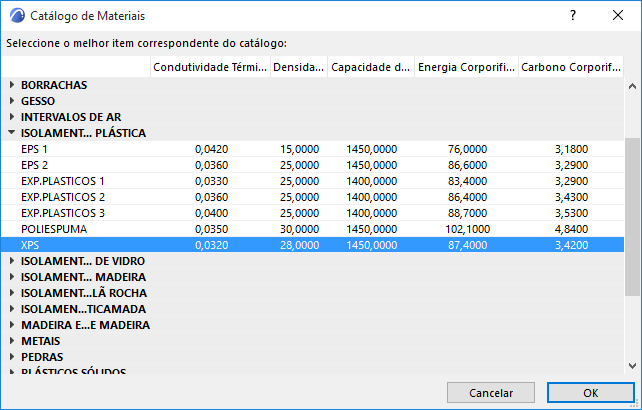Click EXP.PLASTICOS 2 carbon value 3,4300
This screenshot has width=642, height=410.
[x=572, y=197]
